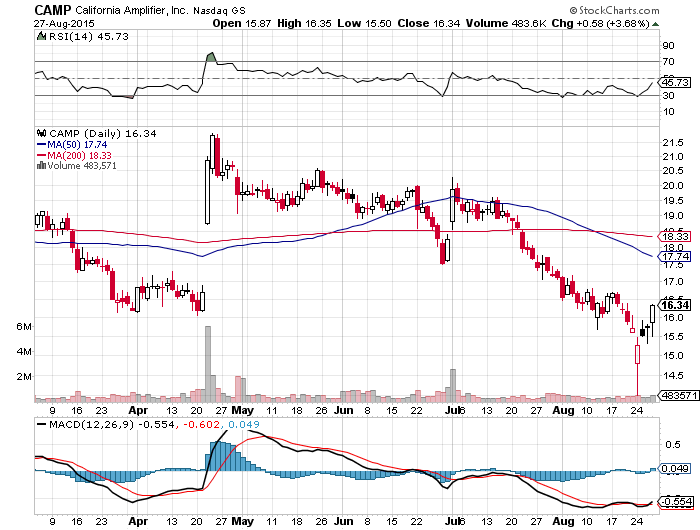Click the tall 6M volume spike bar in April
Image resolution: width=700 pixels, height=530 pixels.
(208, 364)
